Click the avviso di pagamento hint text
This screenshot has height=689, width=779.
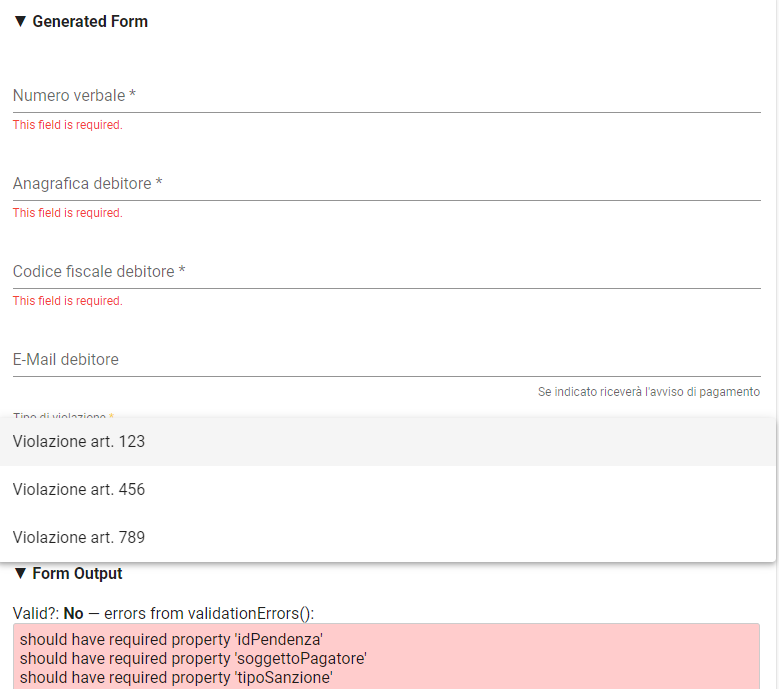(x=648, y=392)
